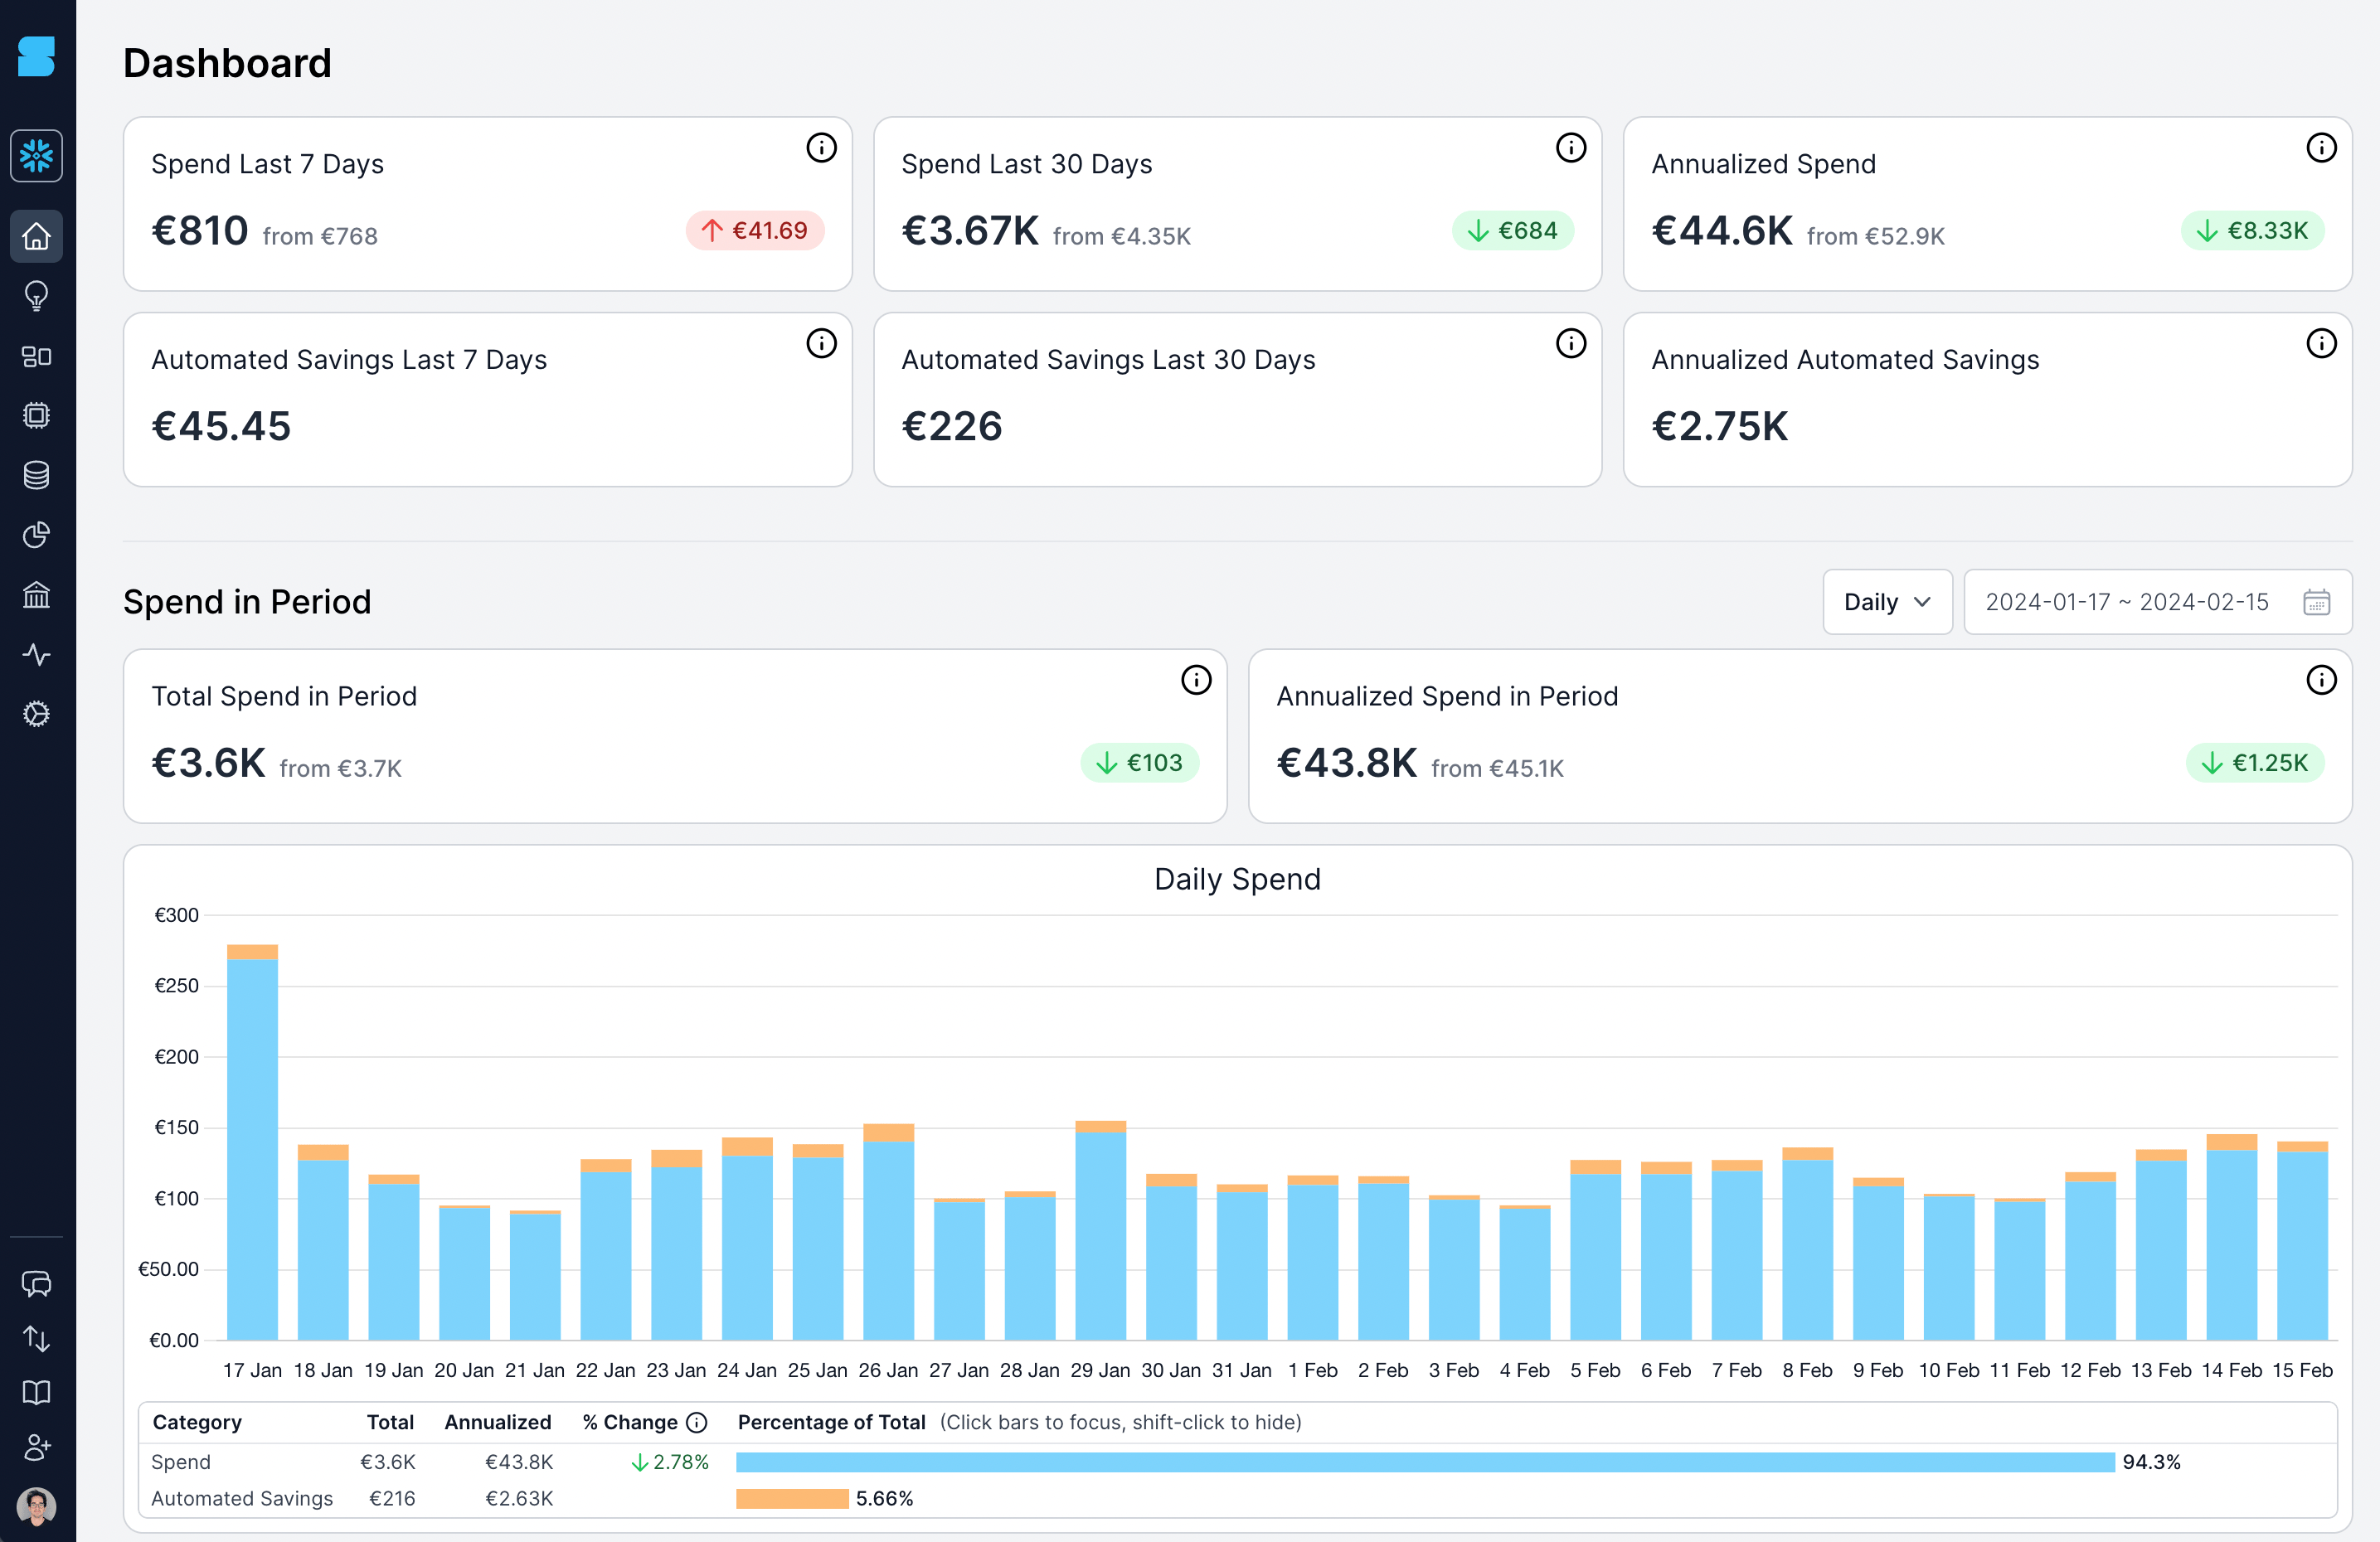Select the compute chip icon in sidebar

(37, 415)
